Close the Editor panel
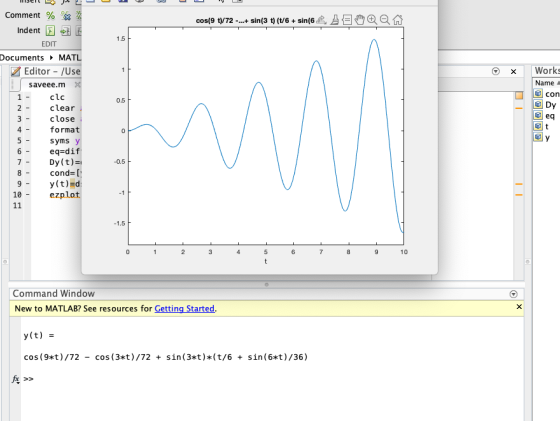 coord(514,71)
